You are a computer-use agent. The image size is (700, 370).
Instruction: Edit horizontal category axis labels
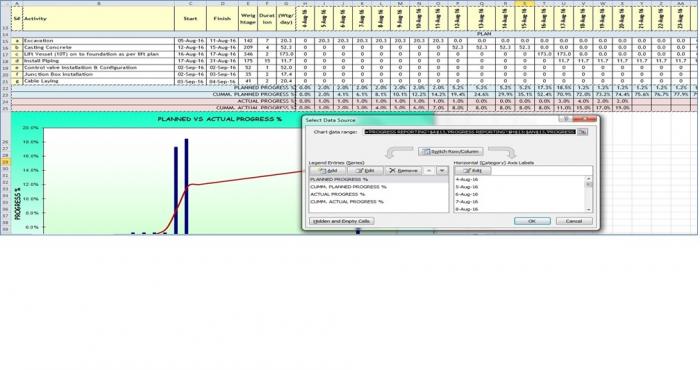coord(473,171)
